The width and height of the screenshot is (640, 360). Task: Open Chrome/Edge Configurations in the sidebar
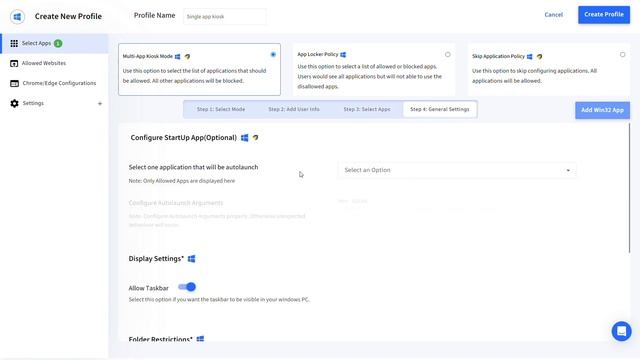(54, 83)
